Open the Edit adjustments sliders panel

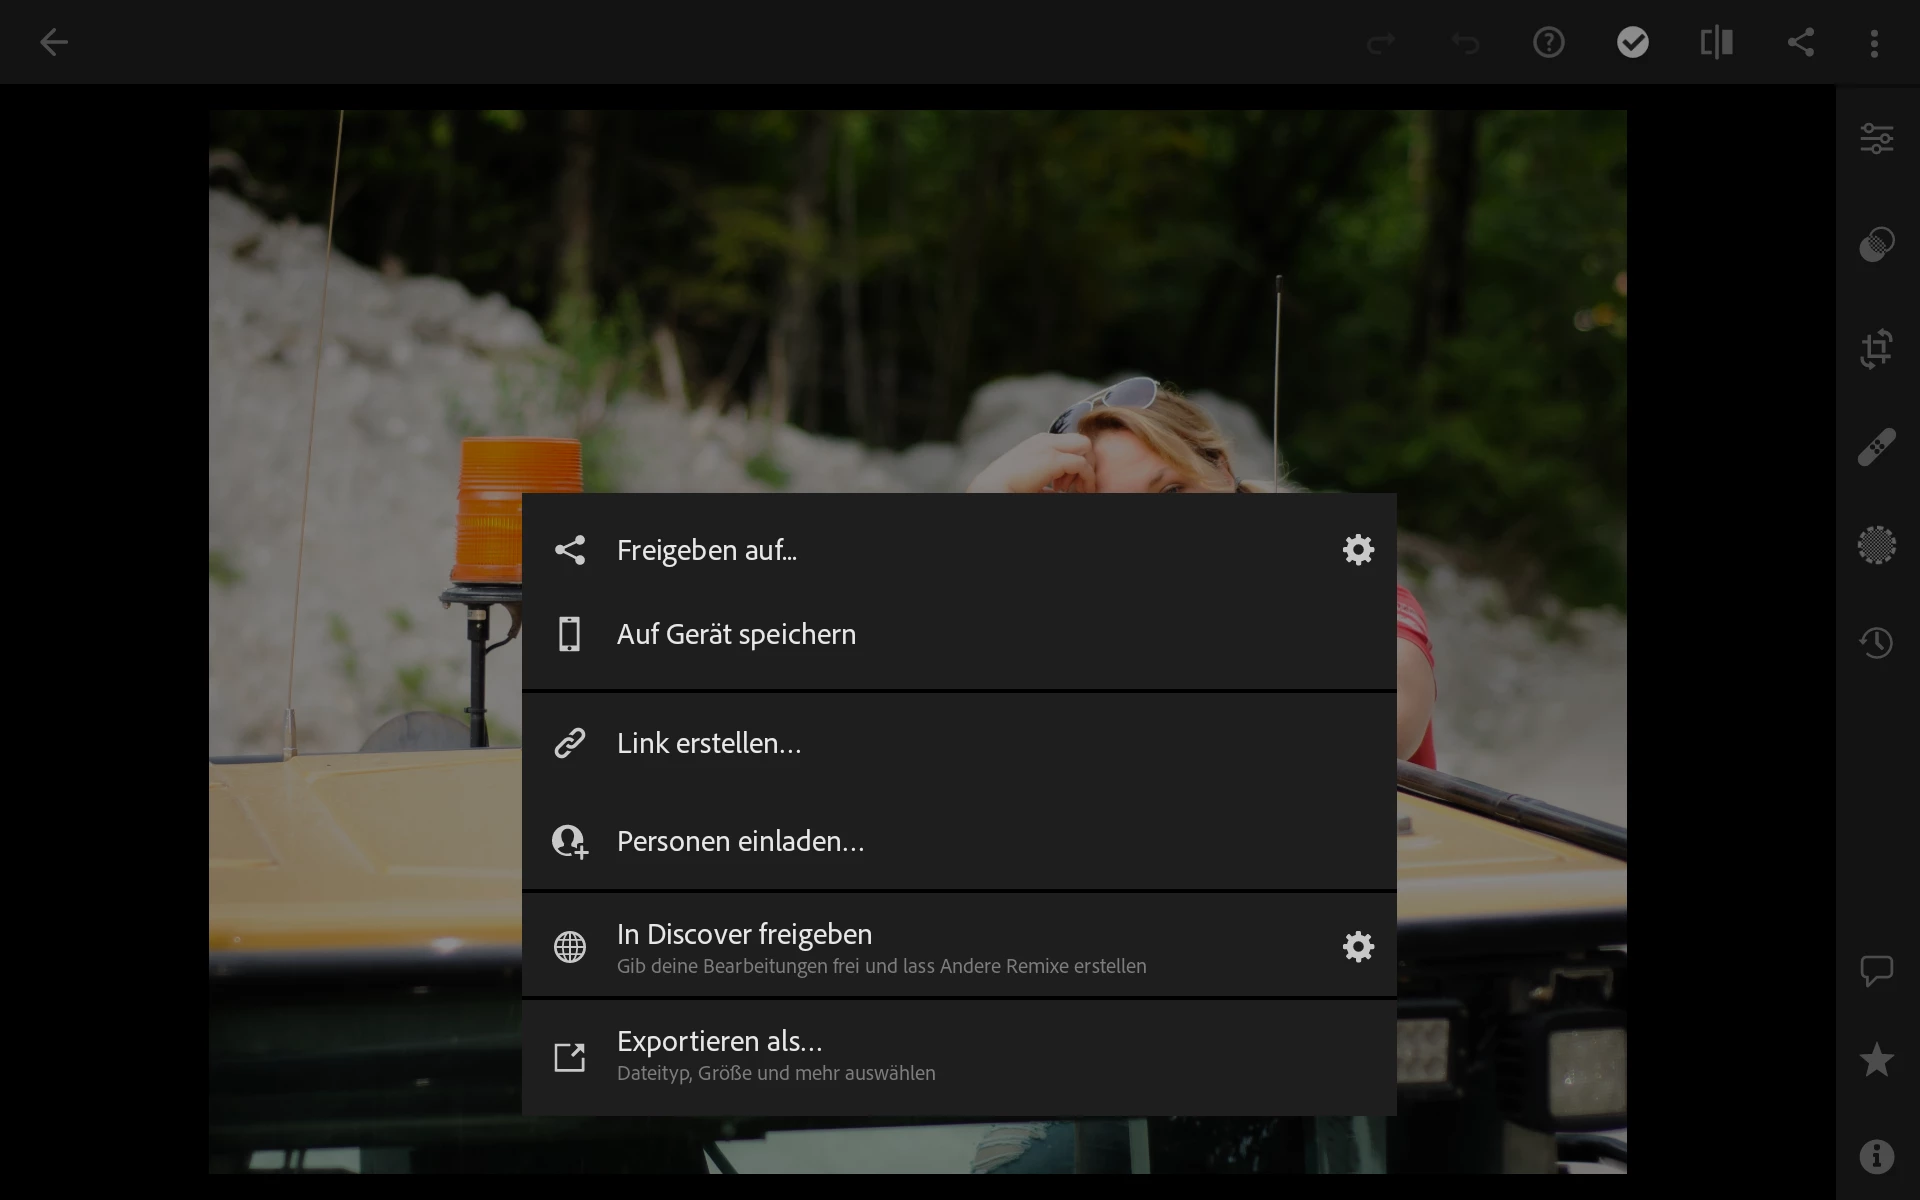pyautogui.click(x=1876, y=139)
